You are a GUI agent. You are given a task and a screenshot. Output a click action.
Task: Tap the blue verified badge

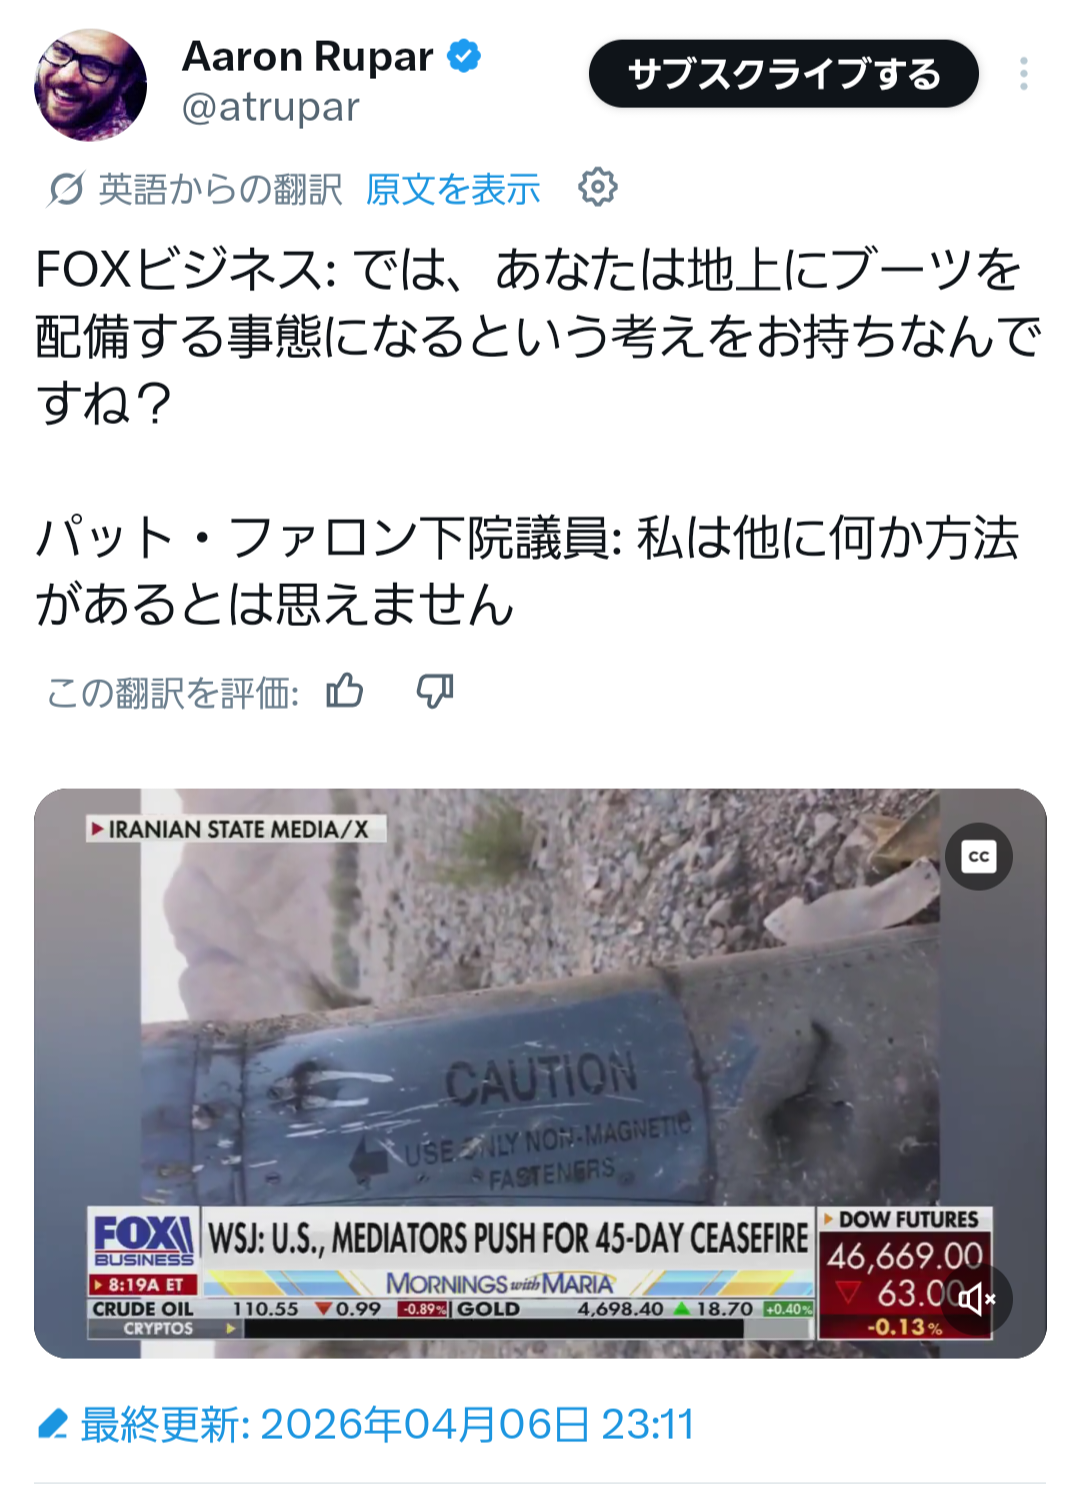pyautogui.click(x=464, y=56)
